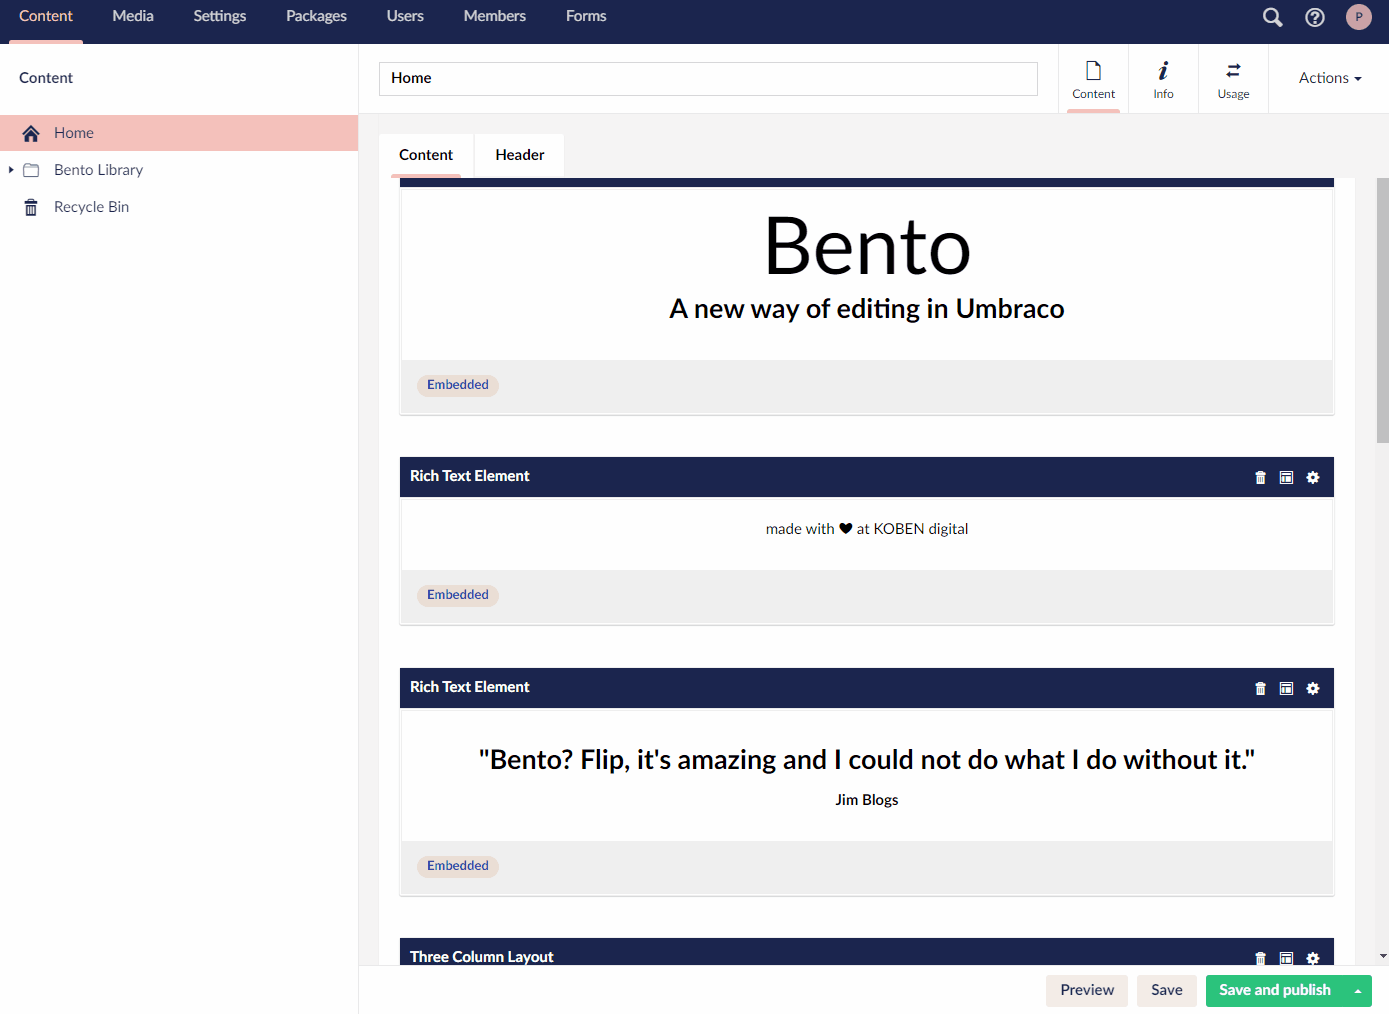Open settings gear on KOBEN digital element
The height and width of the screenshot is (1014, 1389).
click(1313, 478)
